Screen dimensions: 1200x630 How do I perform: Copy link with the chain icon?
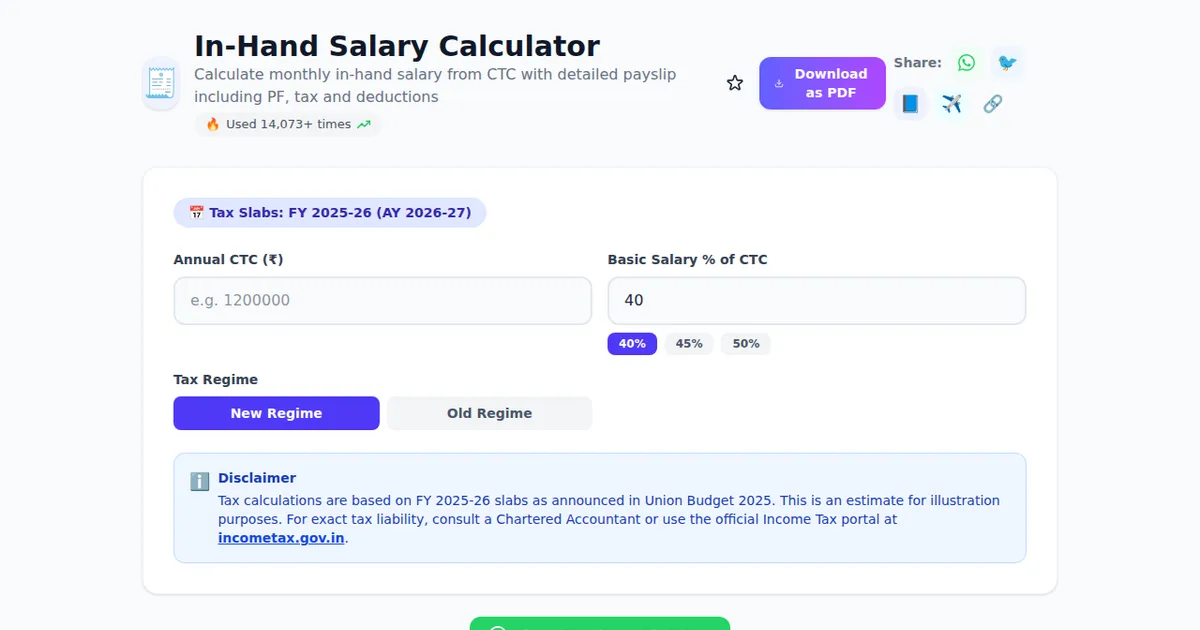click(992, 104)
